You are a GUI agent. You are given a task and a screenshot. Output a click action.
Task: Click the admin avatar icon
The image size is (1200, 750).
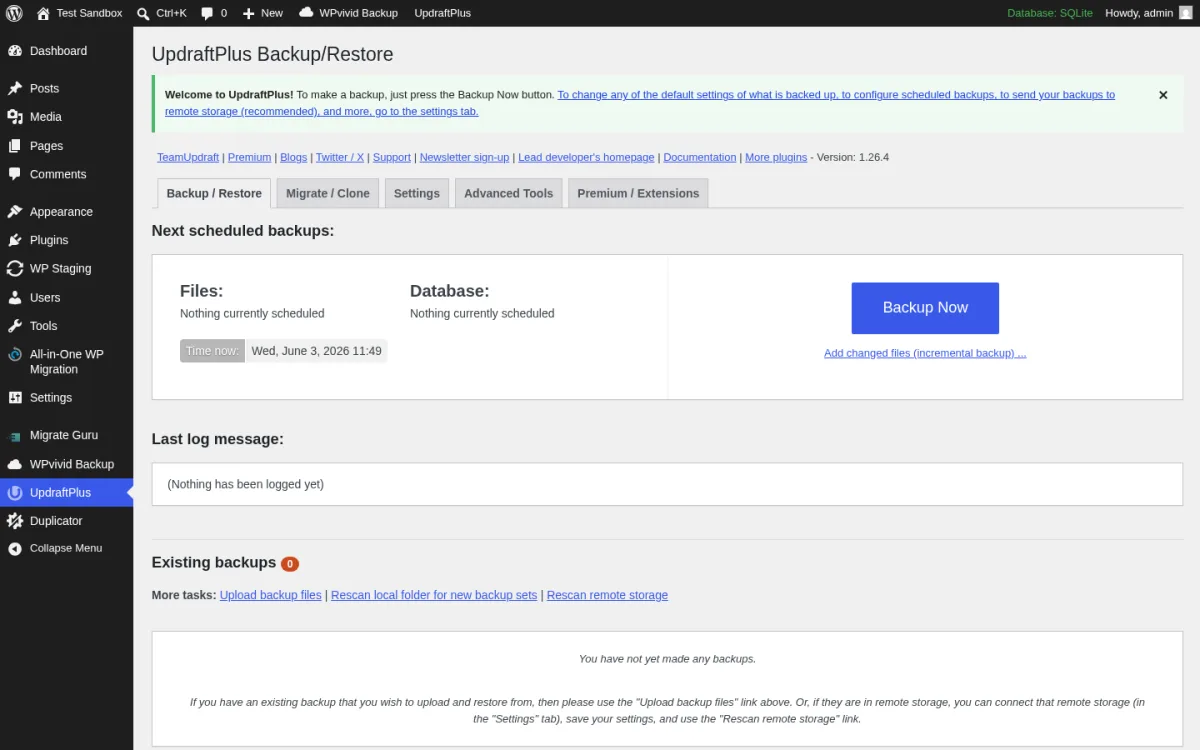click(1185, 13)
